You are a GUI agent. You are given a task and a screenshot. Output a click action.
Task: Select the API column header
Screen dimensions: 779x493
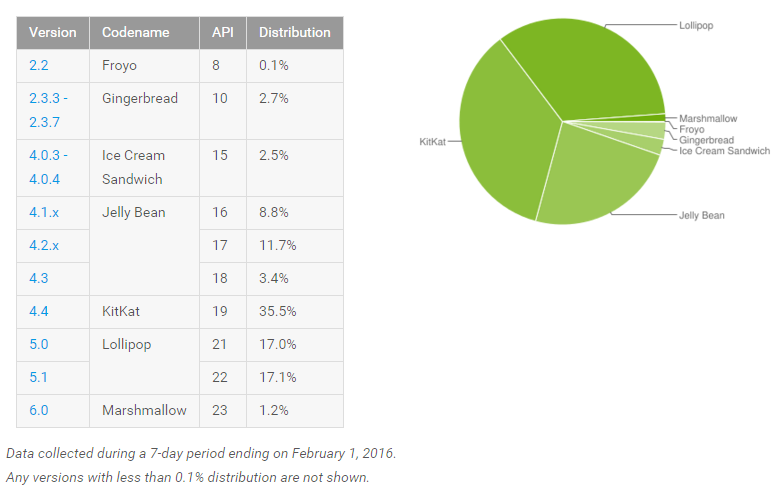223,32
